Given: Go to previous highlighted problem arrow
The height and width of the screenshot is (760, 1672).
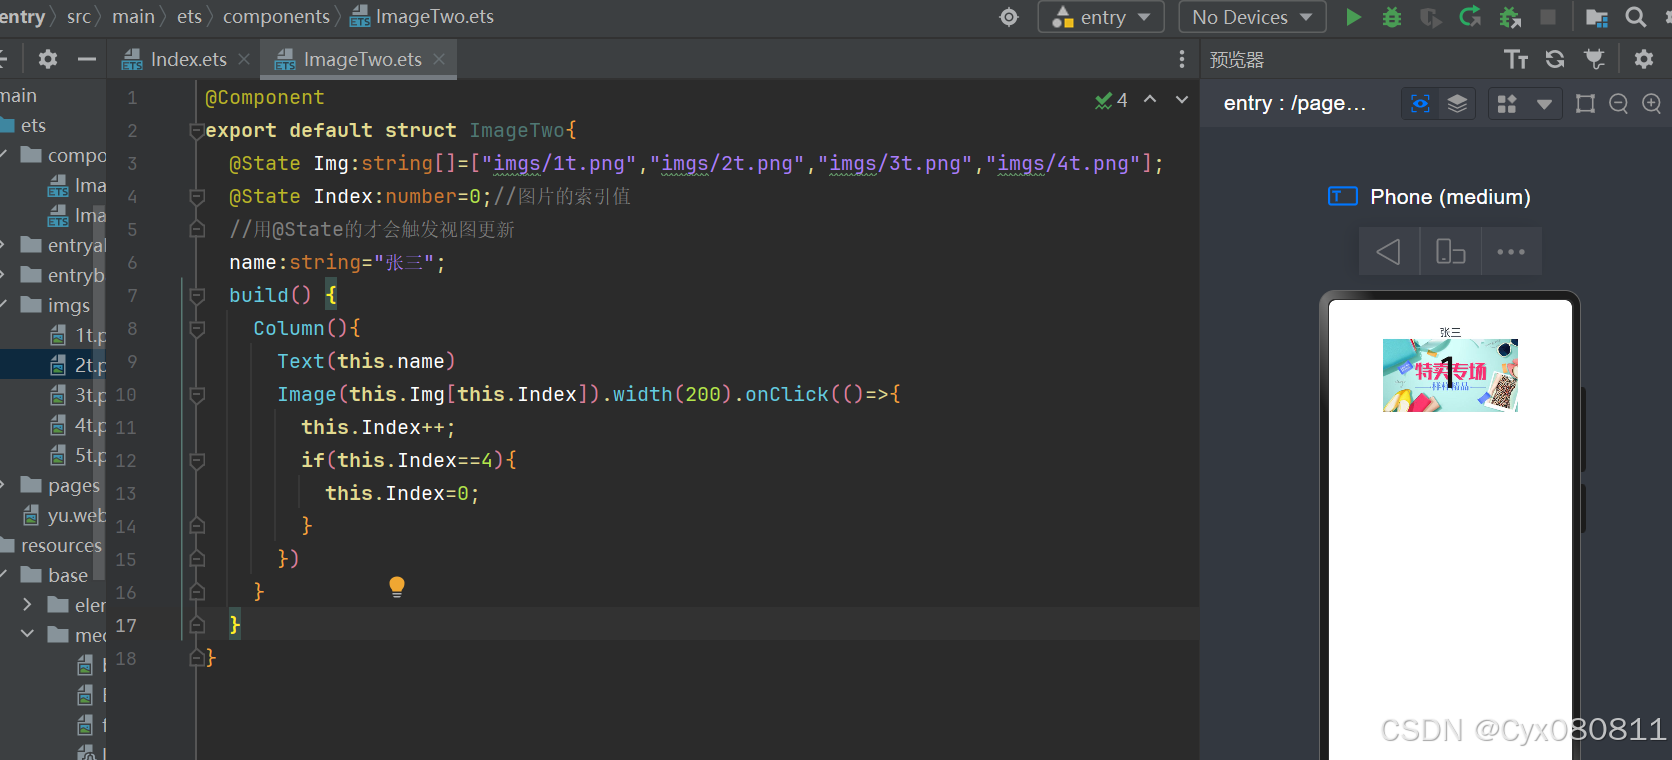Looking at the screenshot, I should (1150, 99).
